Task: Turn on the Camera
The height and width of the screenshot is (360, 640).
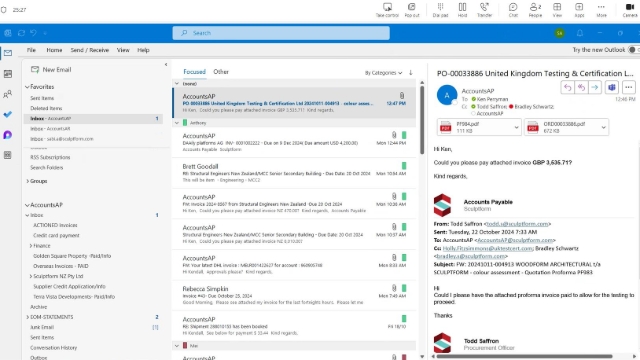Action: tap(630, 7)
